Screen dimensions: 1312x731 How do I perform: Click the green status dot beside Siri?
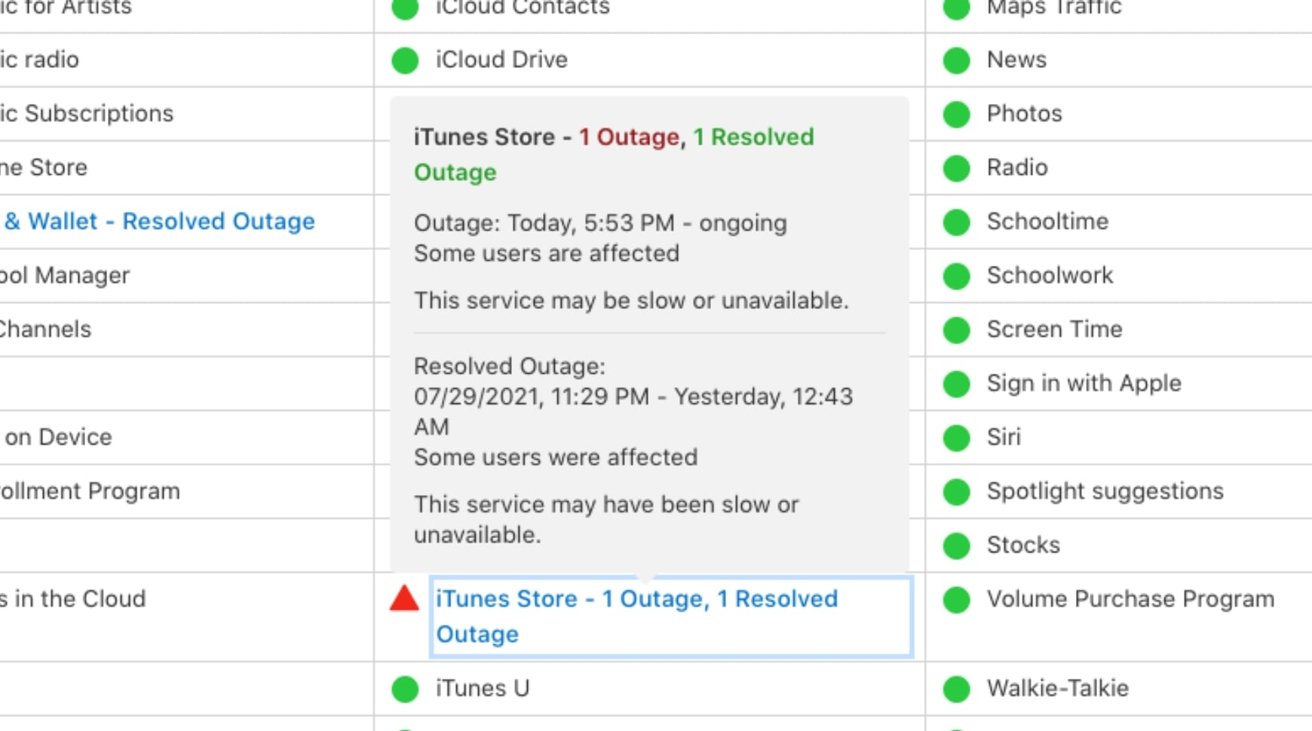(x=957, y=438)
